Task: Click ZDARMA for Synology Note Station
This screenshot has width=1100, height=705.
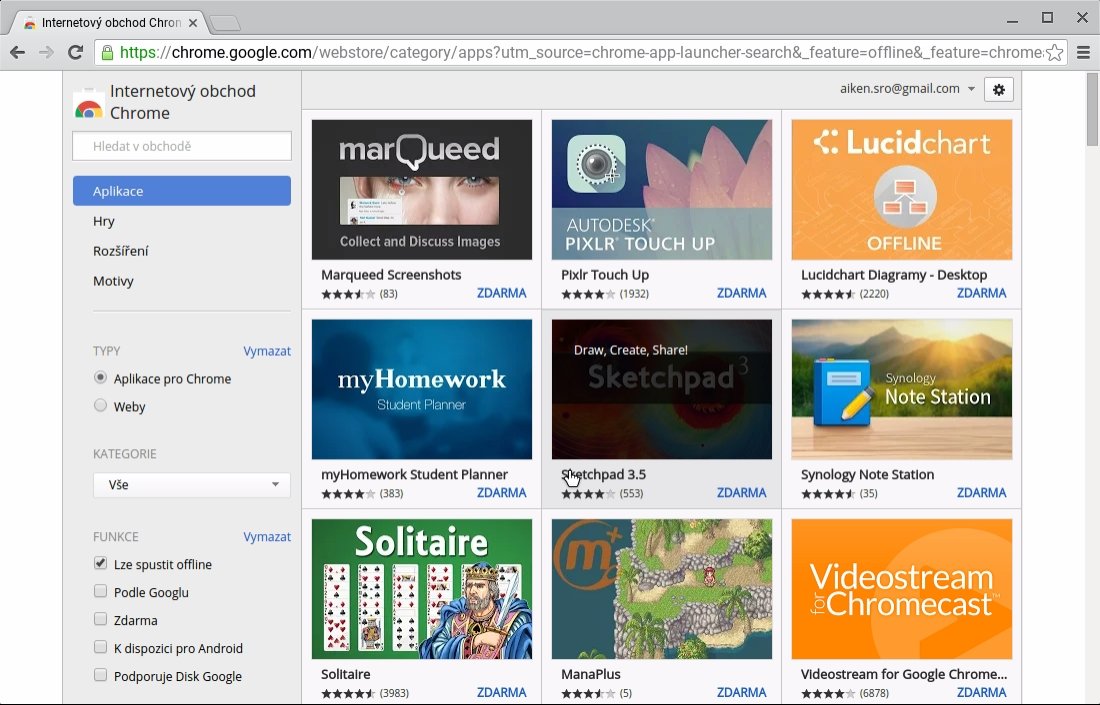Action: coord(981,493)
